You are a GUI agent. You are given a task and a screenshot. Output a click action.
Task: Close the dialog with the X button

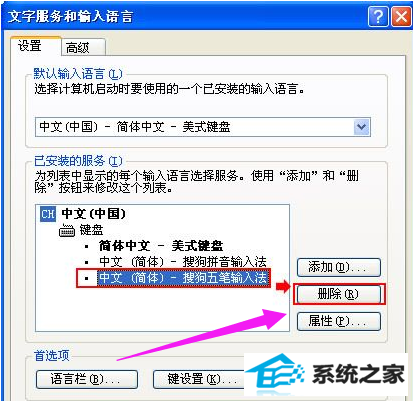click(401, 16)
